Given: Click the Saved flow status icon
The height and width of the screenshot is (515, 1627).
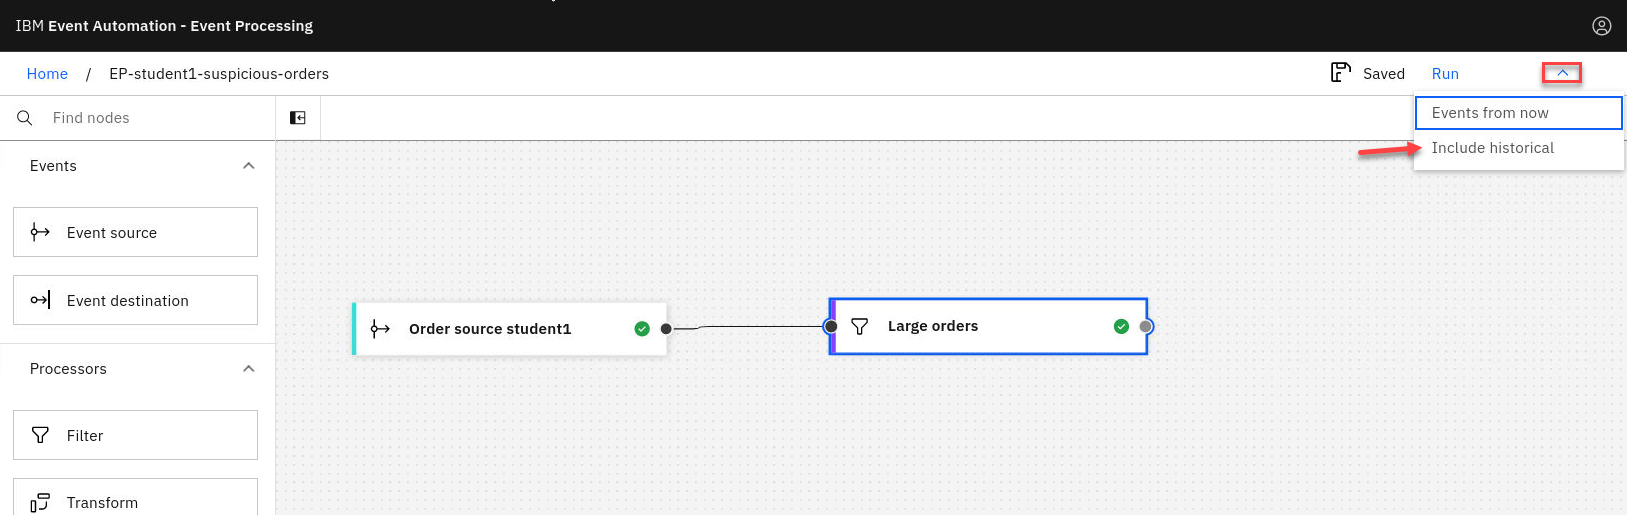Looking at the screenshot, I should (1340, 73).
